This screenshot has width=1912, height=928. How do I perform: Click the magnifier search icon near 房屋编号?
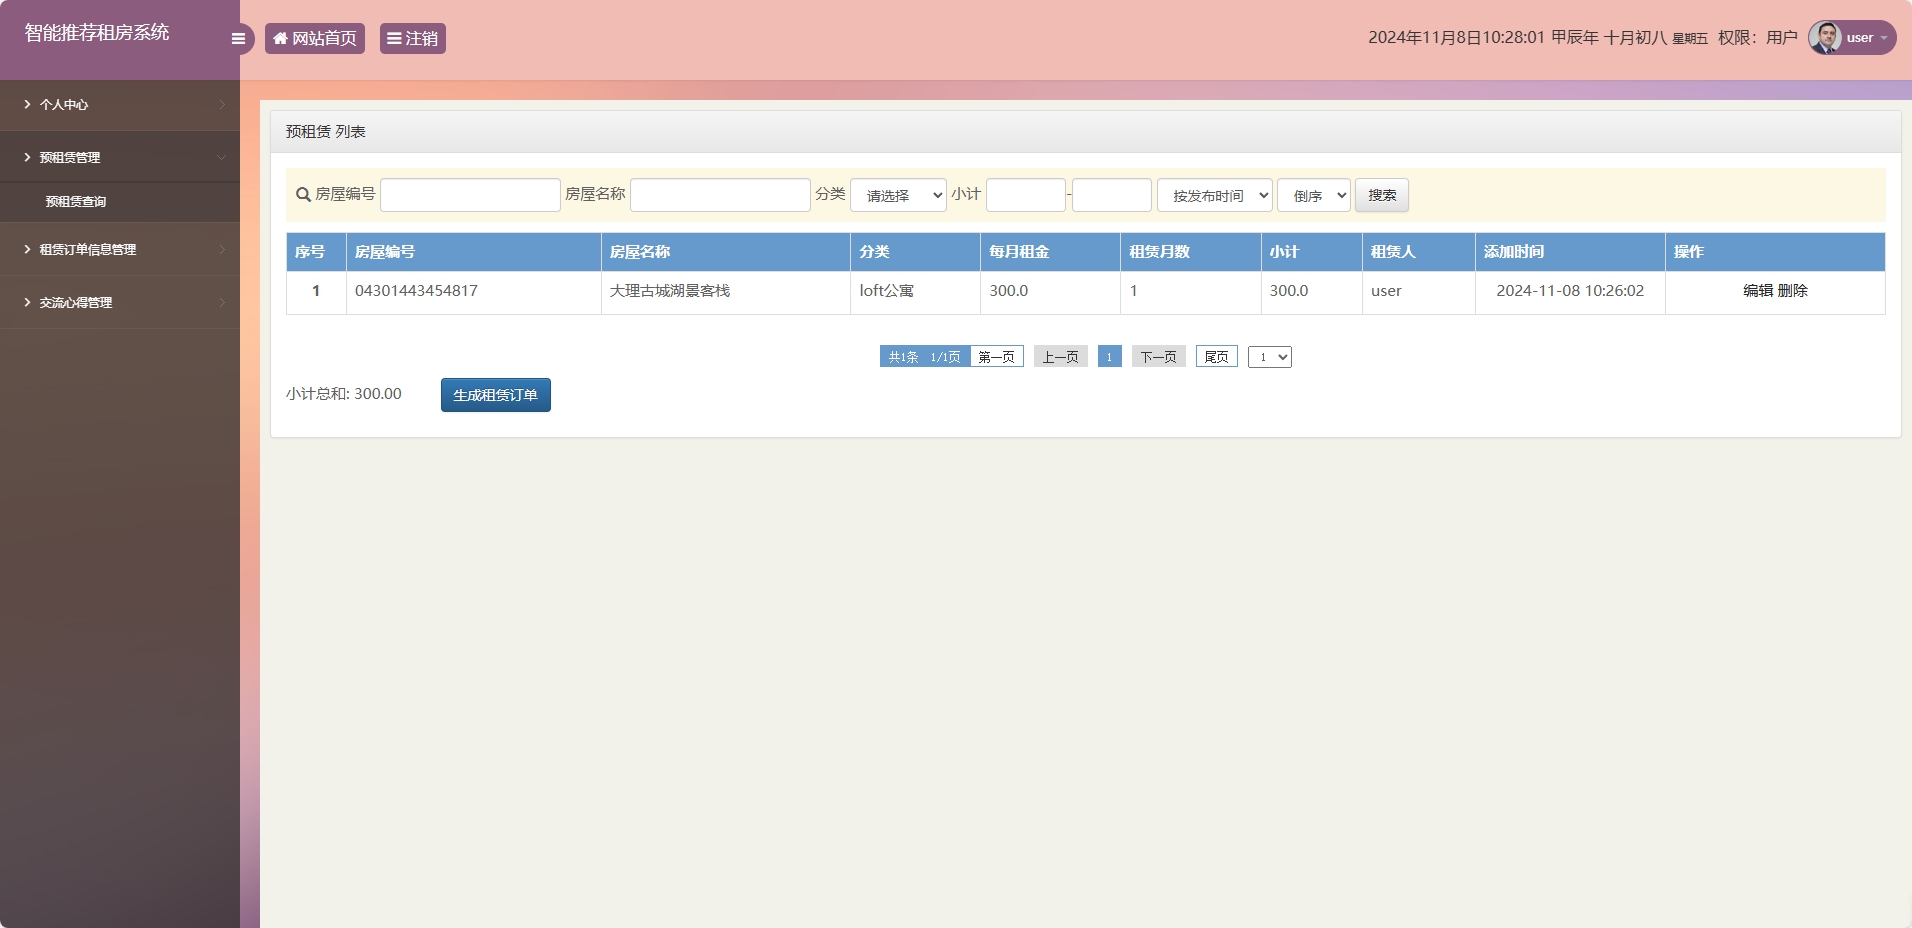click(301, 195)
